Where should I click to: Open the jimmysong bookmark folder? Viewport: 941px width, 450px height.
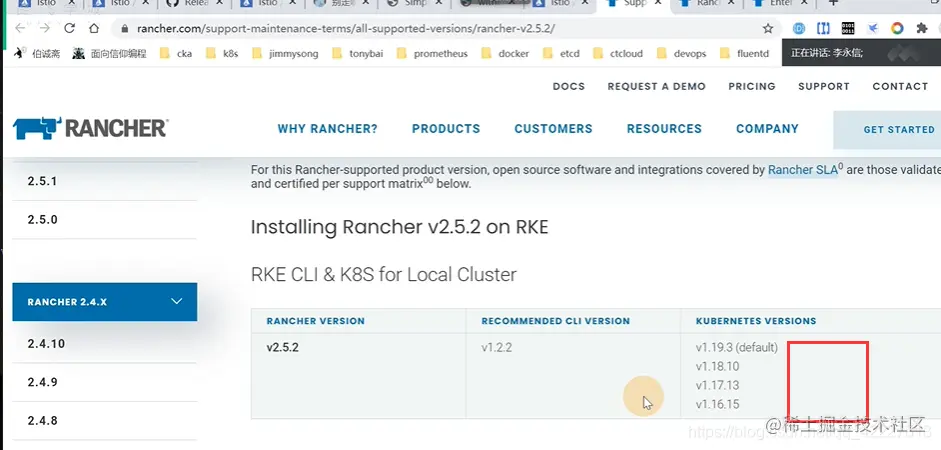click(285, 53)
